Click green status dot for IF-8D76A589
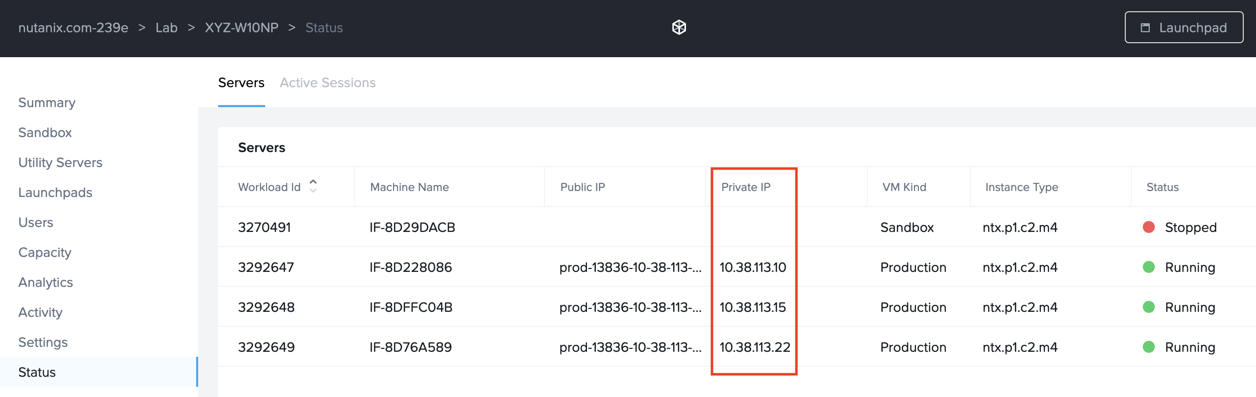Screen dimensions: 1256x397 1149,347
